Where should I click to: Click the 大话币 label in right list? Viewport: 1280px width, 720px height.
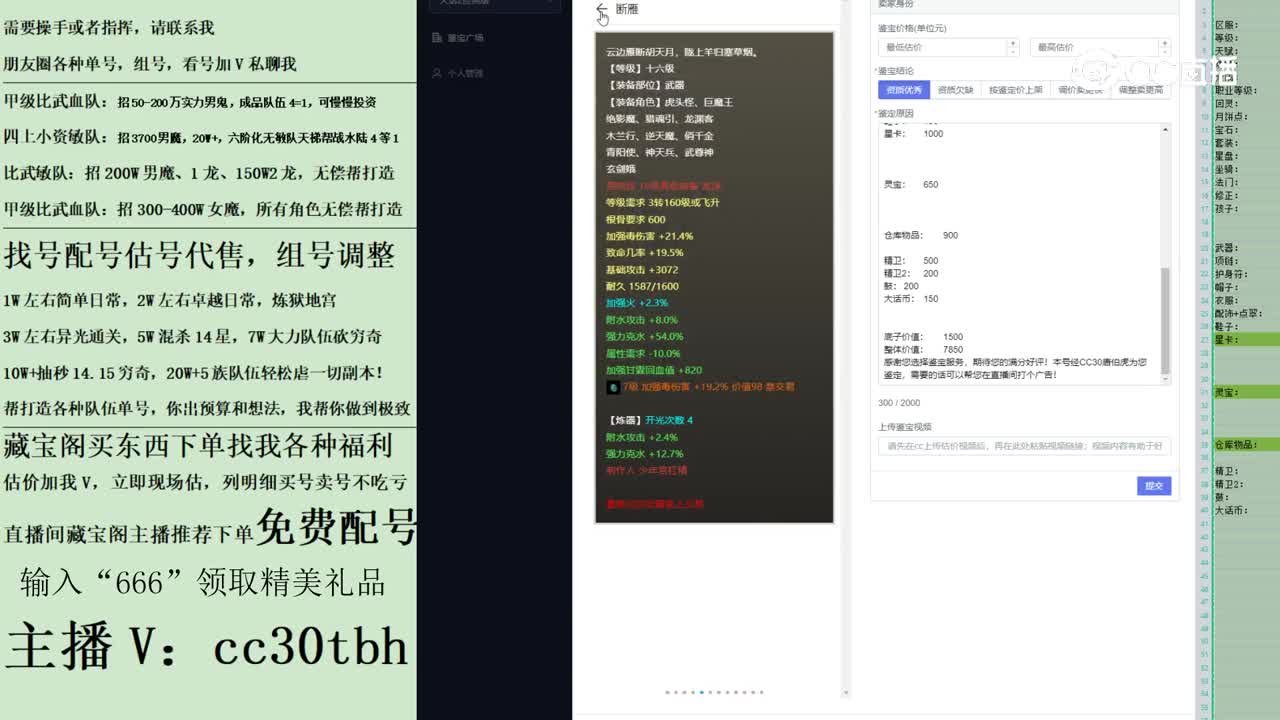pos(1231,510)
